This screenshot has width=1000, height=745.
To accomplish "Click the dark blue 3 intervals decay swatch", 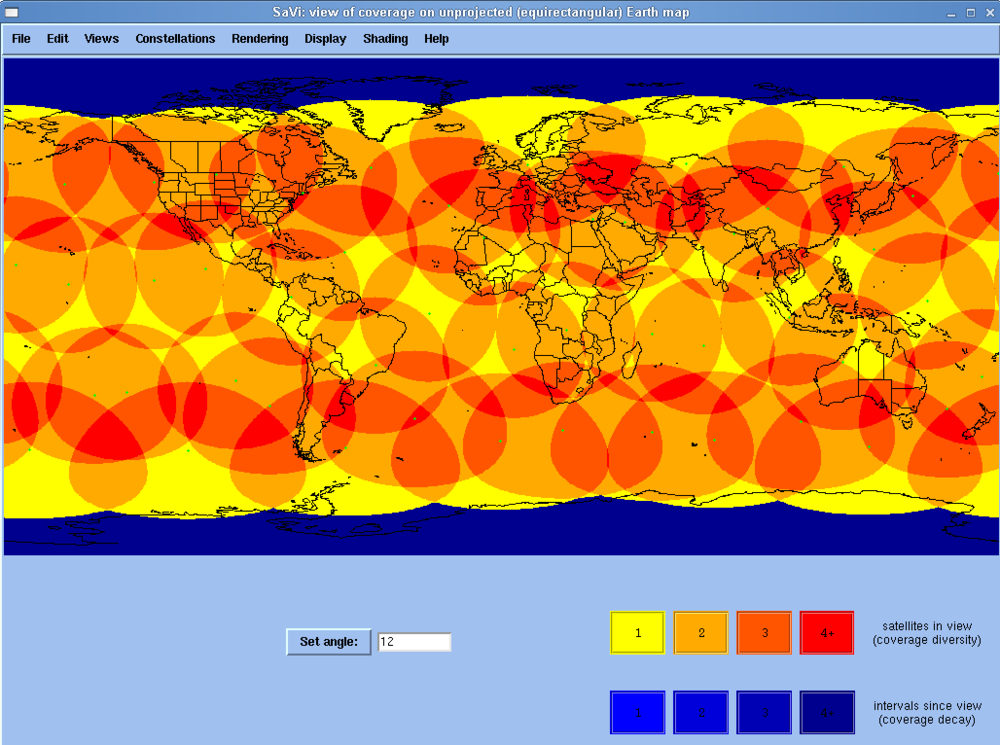I will click(x=764, y=712).
